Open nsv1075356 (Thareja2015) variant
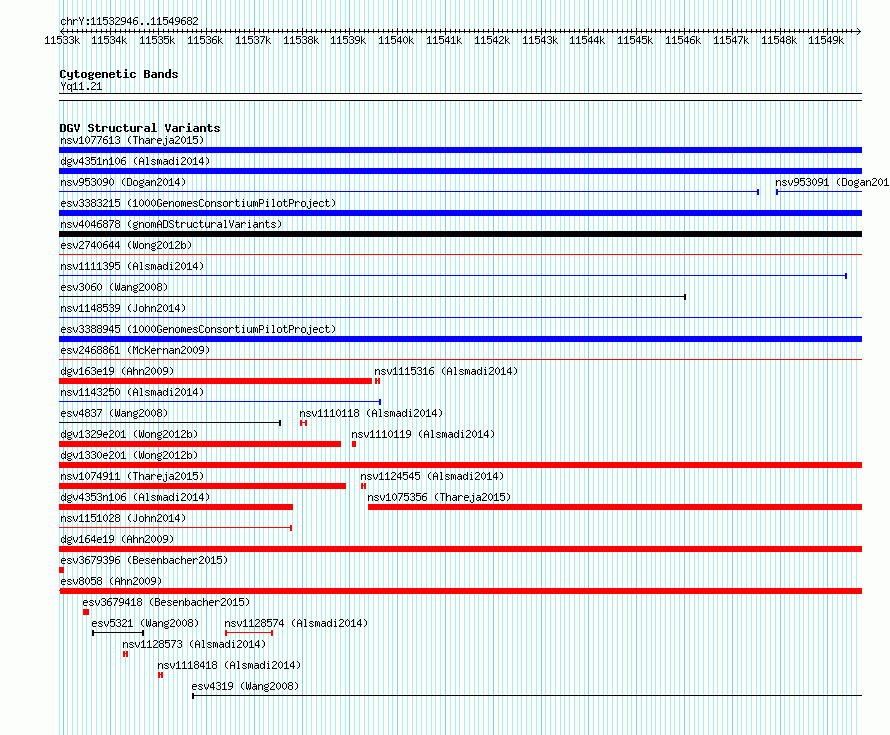 439,497
